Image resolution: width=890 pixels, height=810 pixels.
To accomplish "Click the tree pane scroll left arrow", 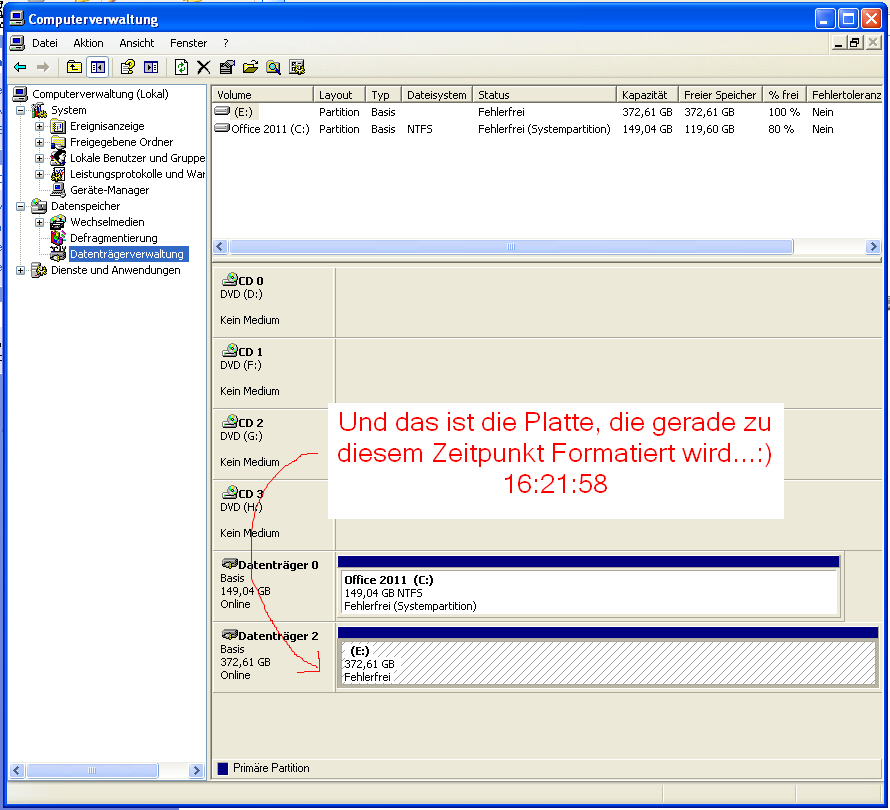I will tap(16, 770).
